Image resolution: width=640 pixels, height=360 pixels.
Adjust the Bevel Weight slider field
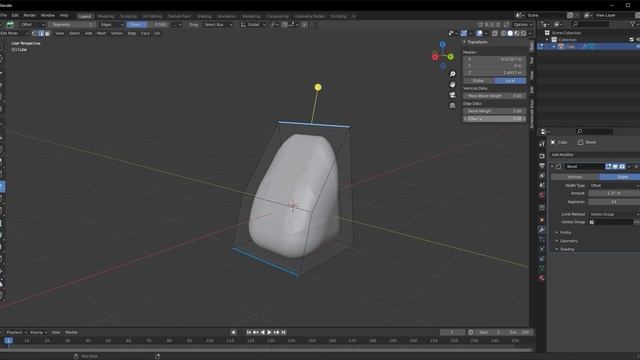[494, 111]
